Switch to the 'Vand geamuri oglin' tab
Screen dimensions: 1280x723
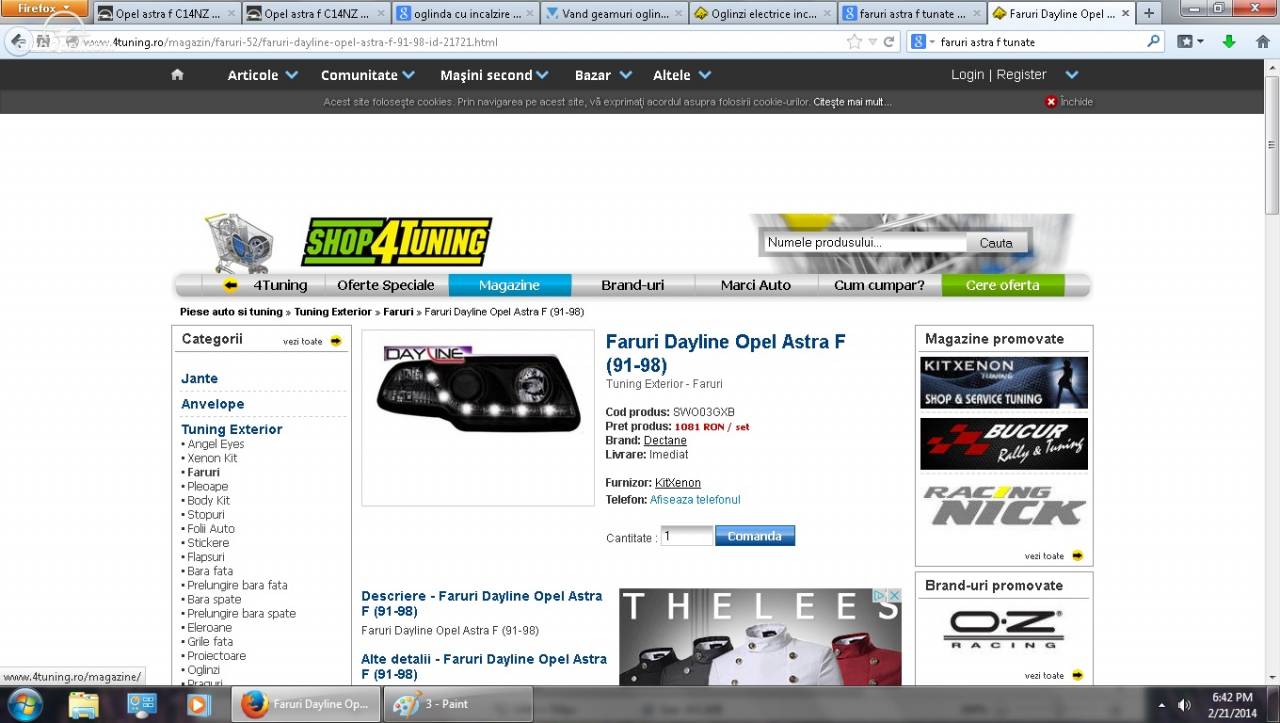tap(613, 14)
